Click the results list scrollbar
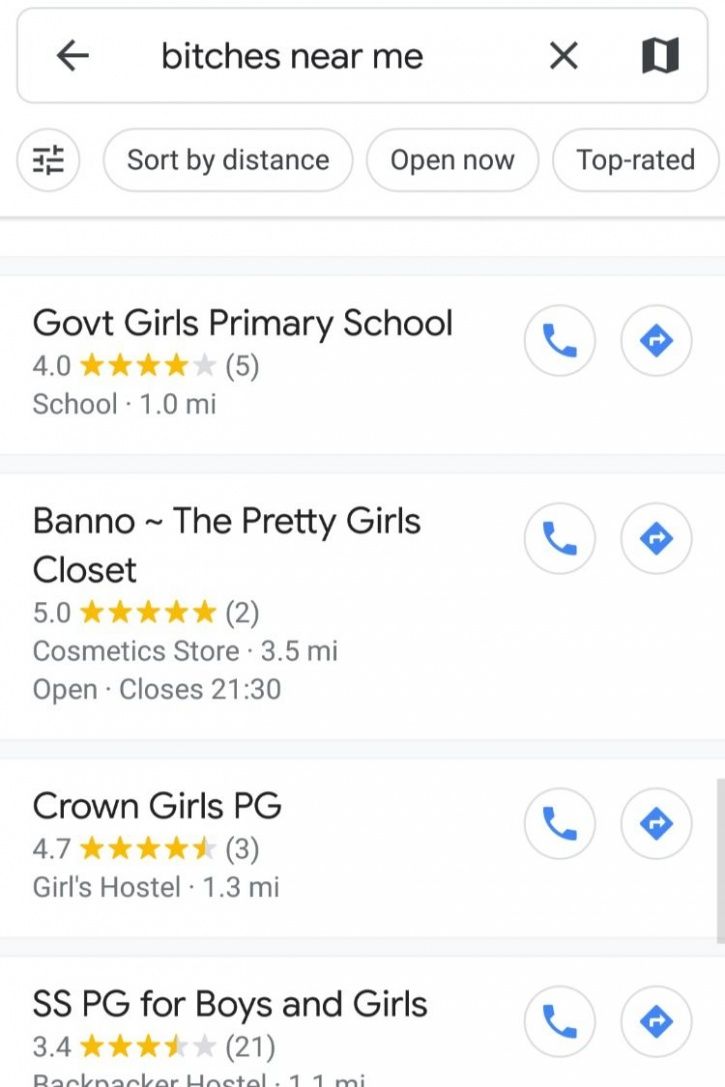Viewport: 725px width, 1087px height. click(x=721, y=860)
